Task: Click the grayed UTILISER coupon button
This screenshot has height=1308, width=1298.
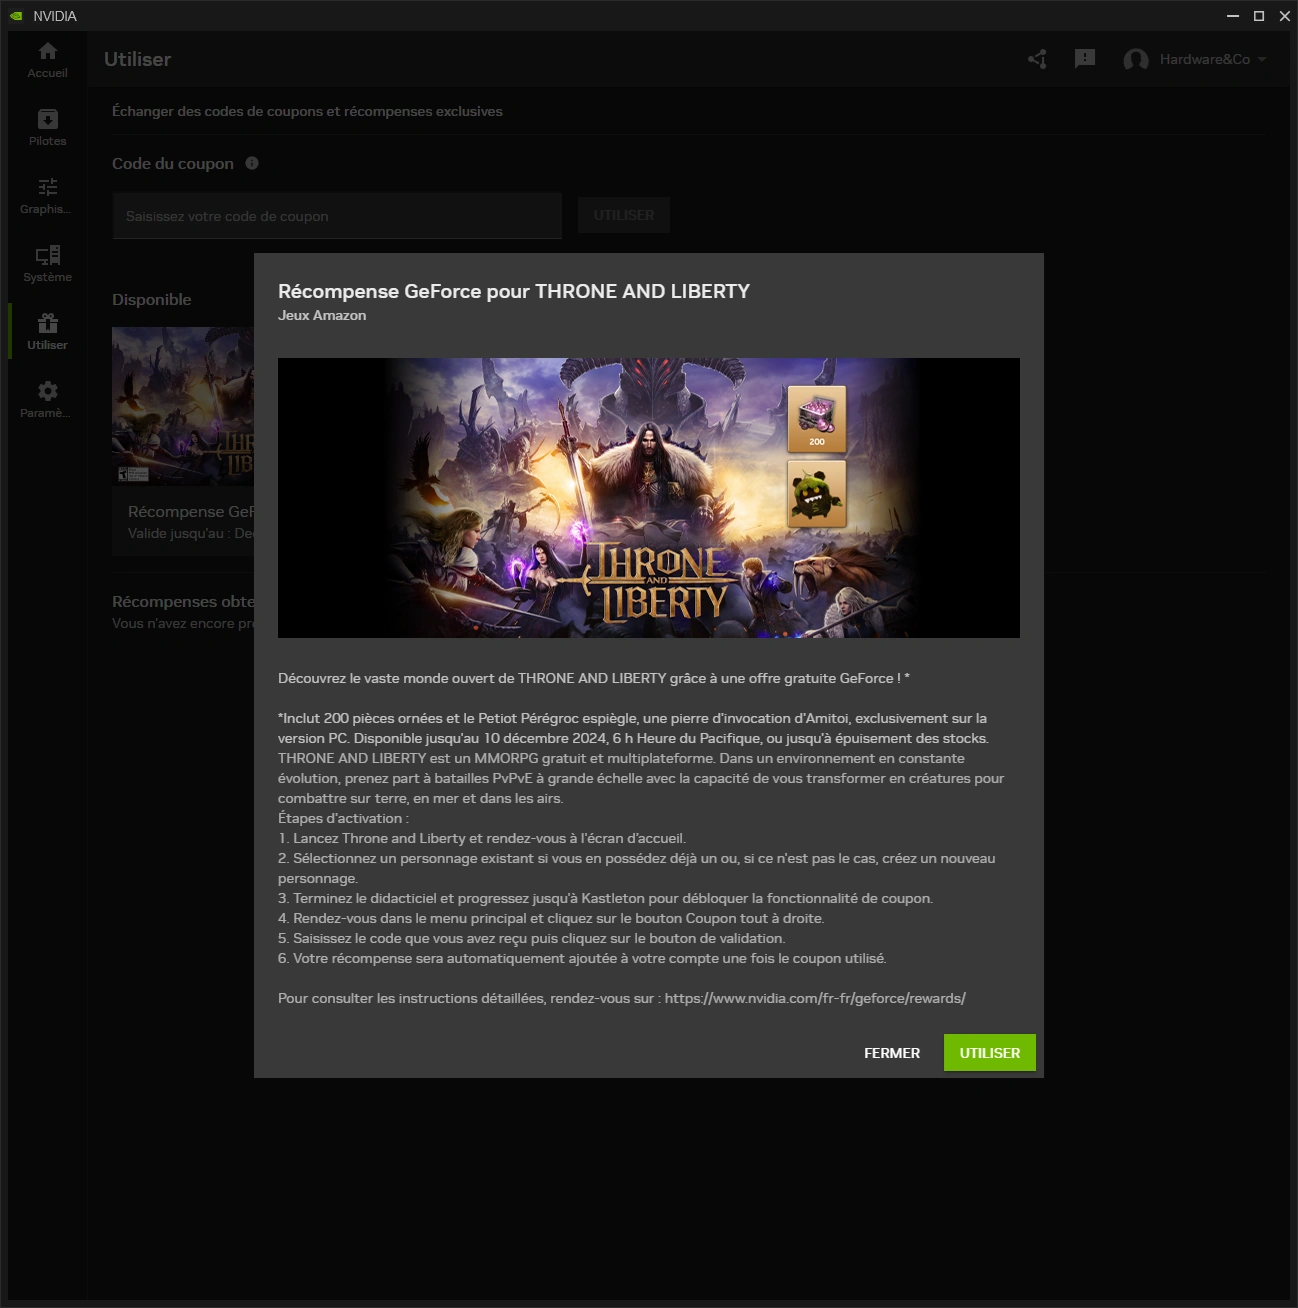Action: click(x=624, y=215)
